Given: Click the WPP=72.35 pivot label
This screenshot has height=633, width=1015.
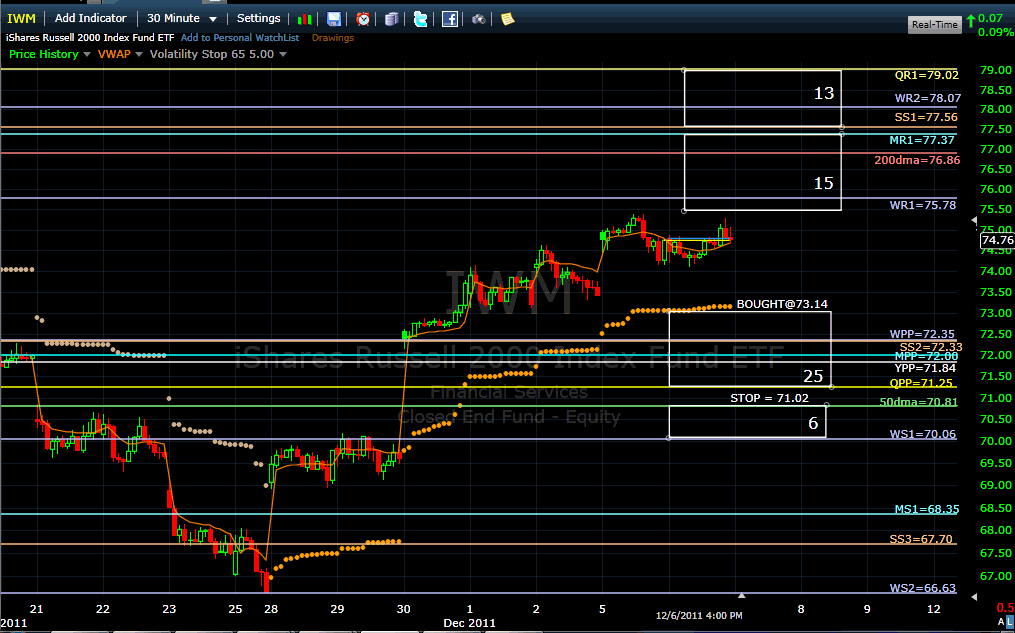Looking at the screenshot, I should point(922,334).
